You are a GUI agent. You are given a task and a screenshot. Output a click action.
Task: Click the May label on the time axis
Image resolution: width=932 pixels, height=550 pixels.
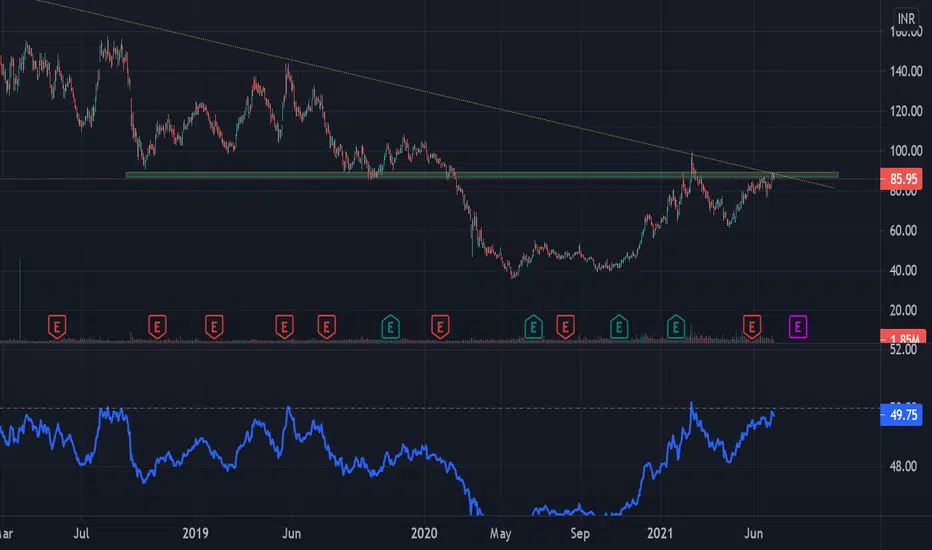point(500,533)
